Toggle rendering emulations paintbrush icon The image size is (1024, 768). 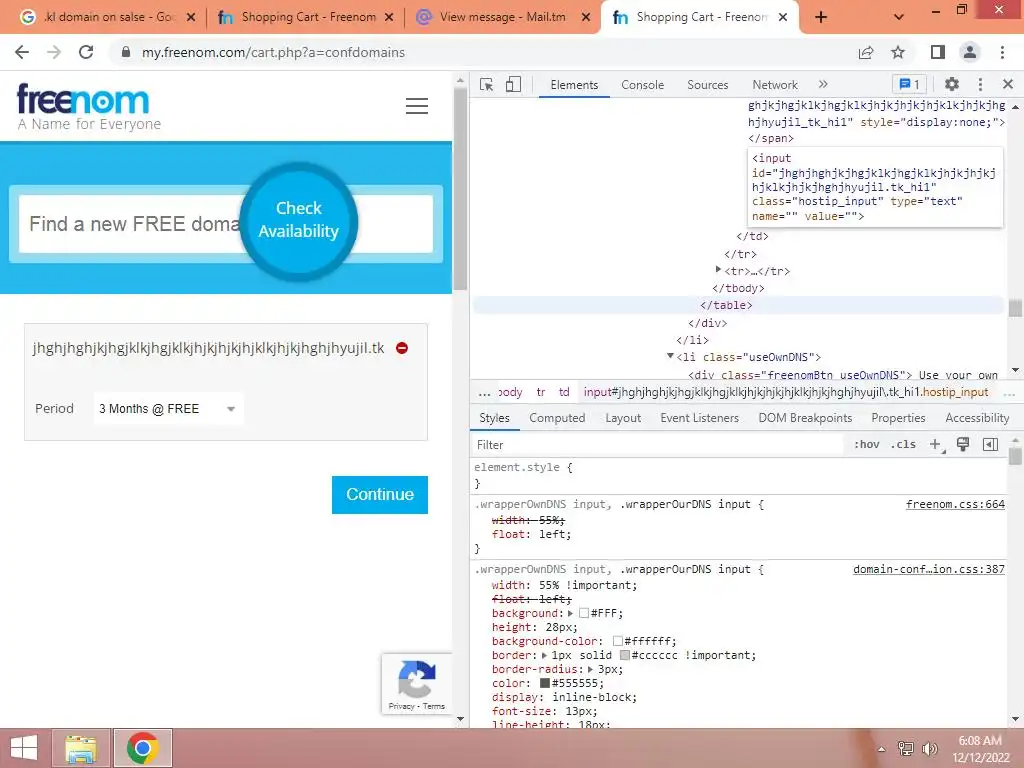[963, 445]
